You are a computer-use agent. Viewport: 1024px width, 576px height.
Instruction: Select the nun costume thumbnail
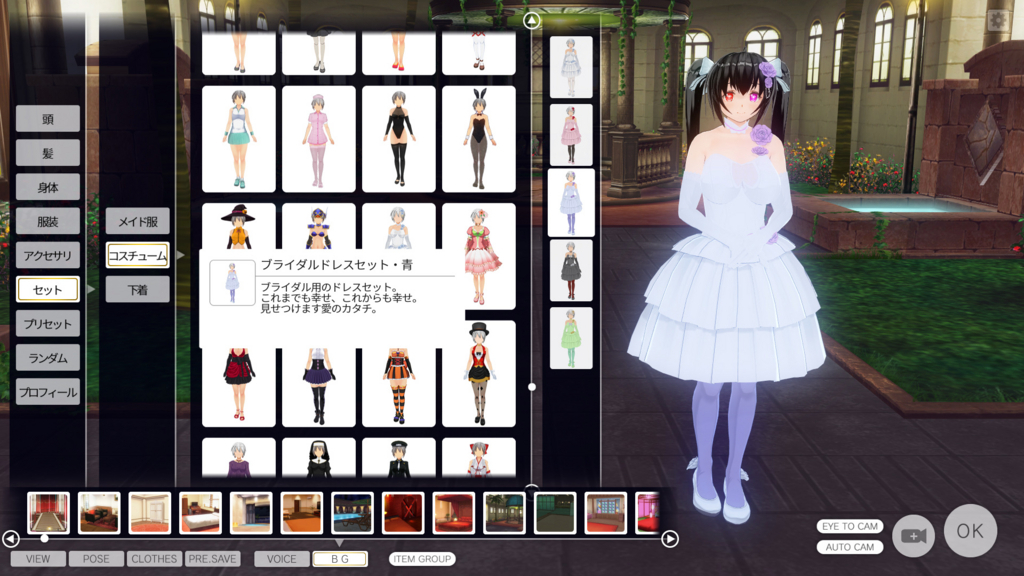click(319, 457)
